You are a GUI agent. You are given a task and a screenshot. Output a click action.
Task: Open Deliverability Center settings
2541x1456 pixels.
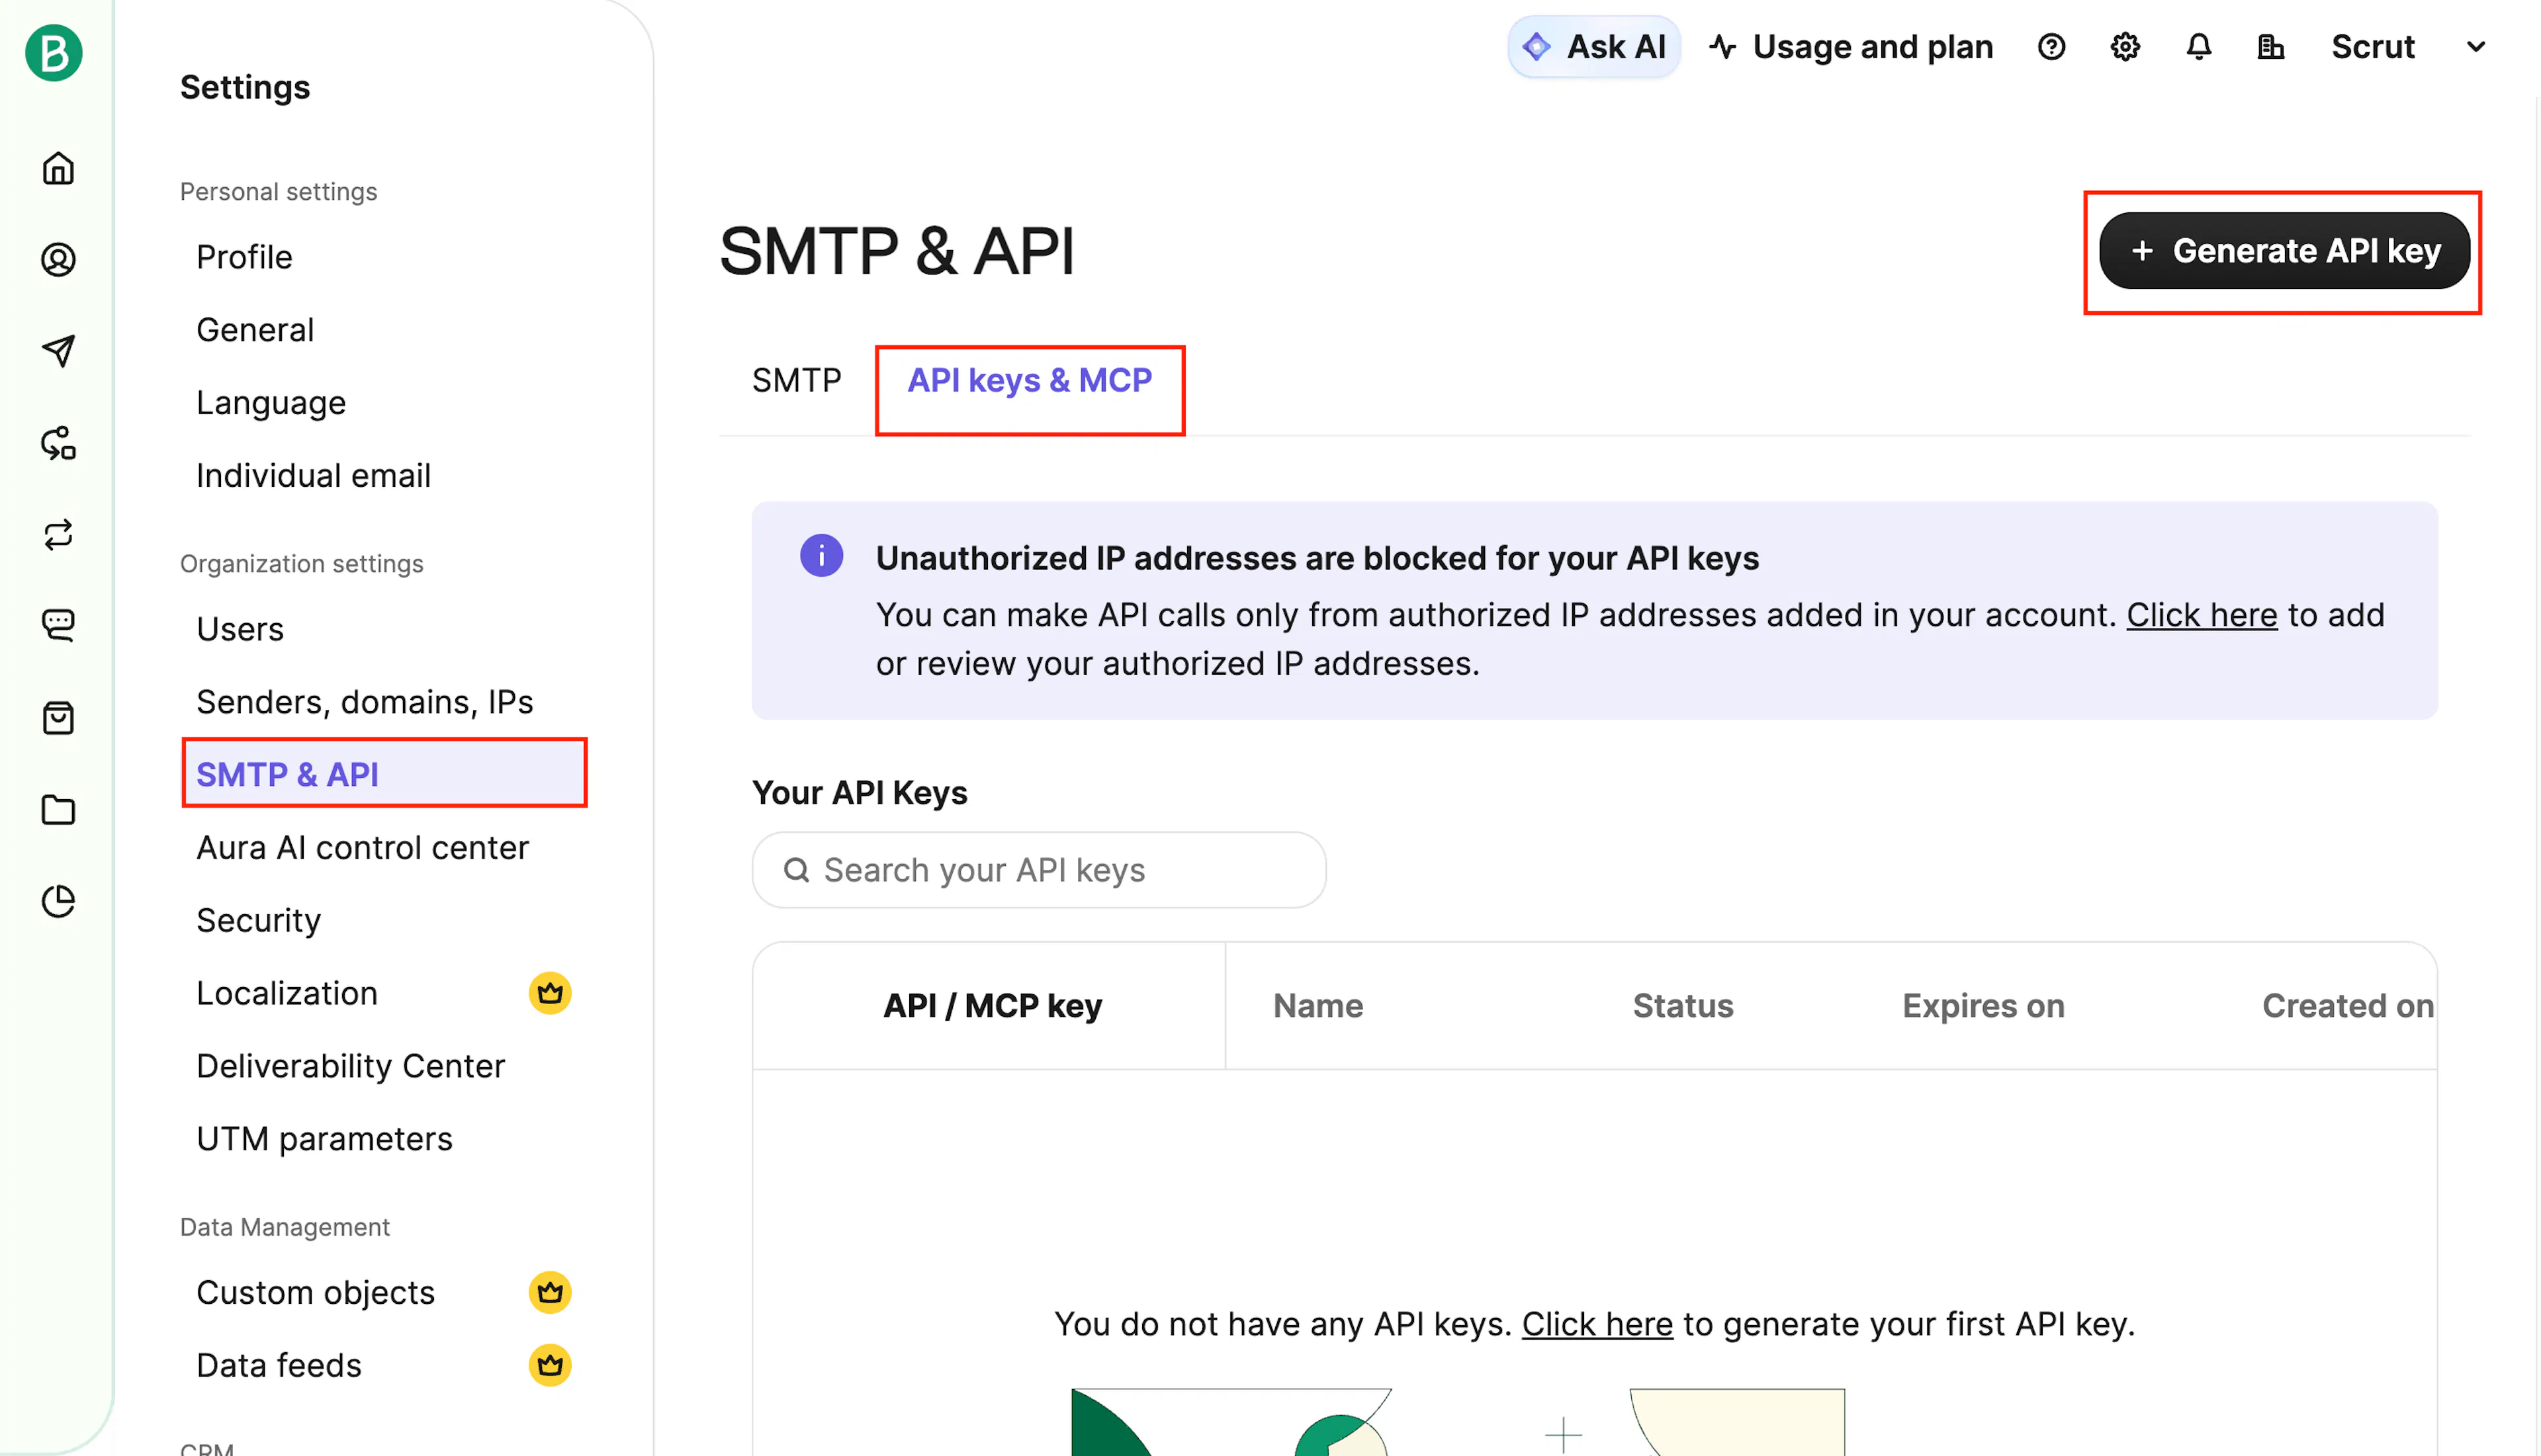pyautogui.click(x=350, y=1066)
